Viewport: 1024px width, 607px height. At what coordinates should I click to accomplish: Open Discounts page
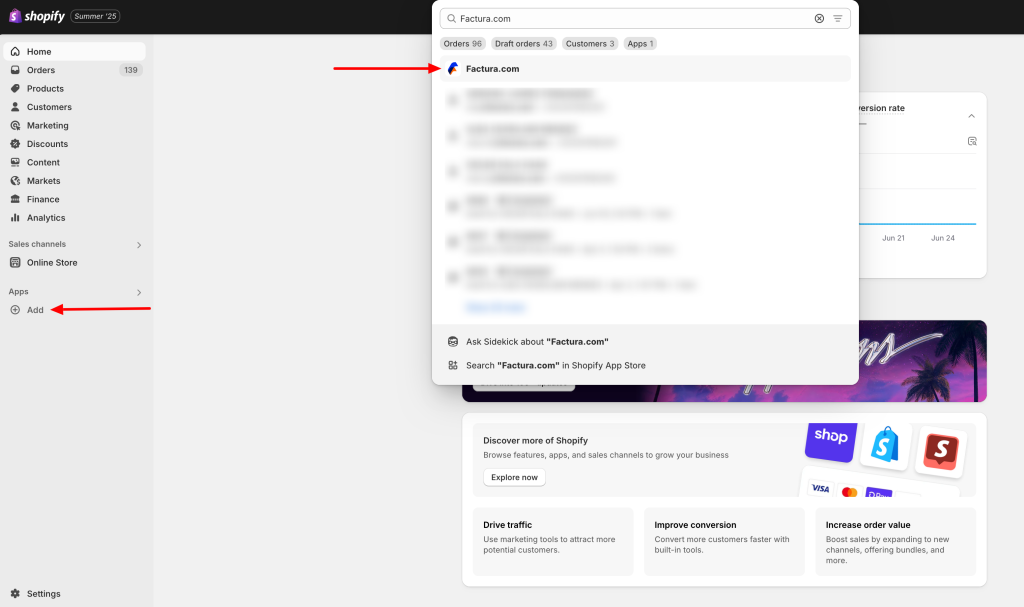tap(74, 144)
